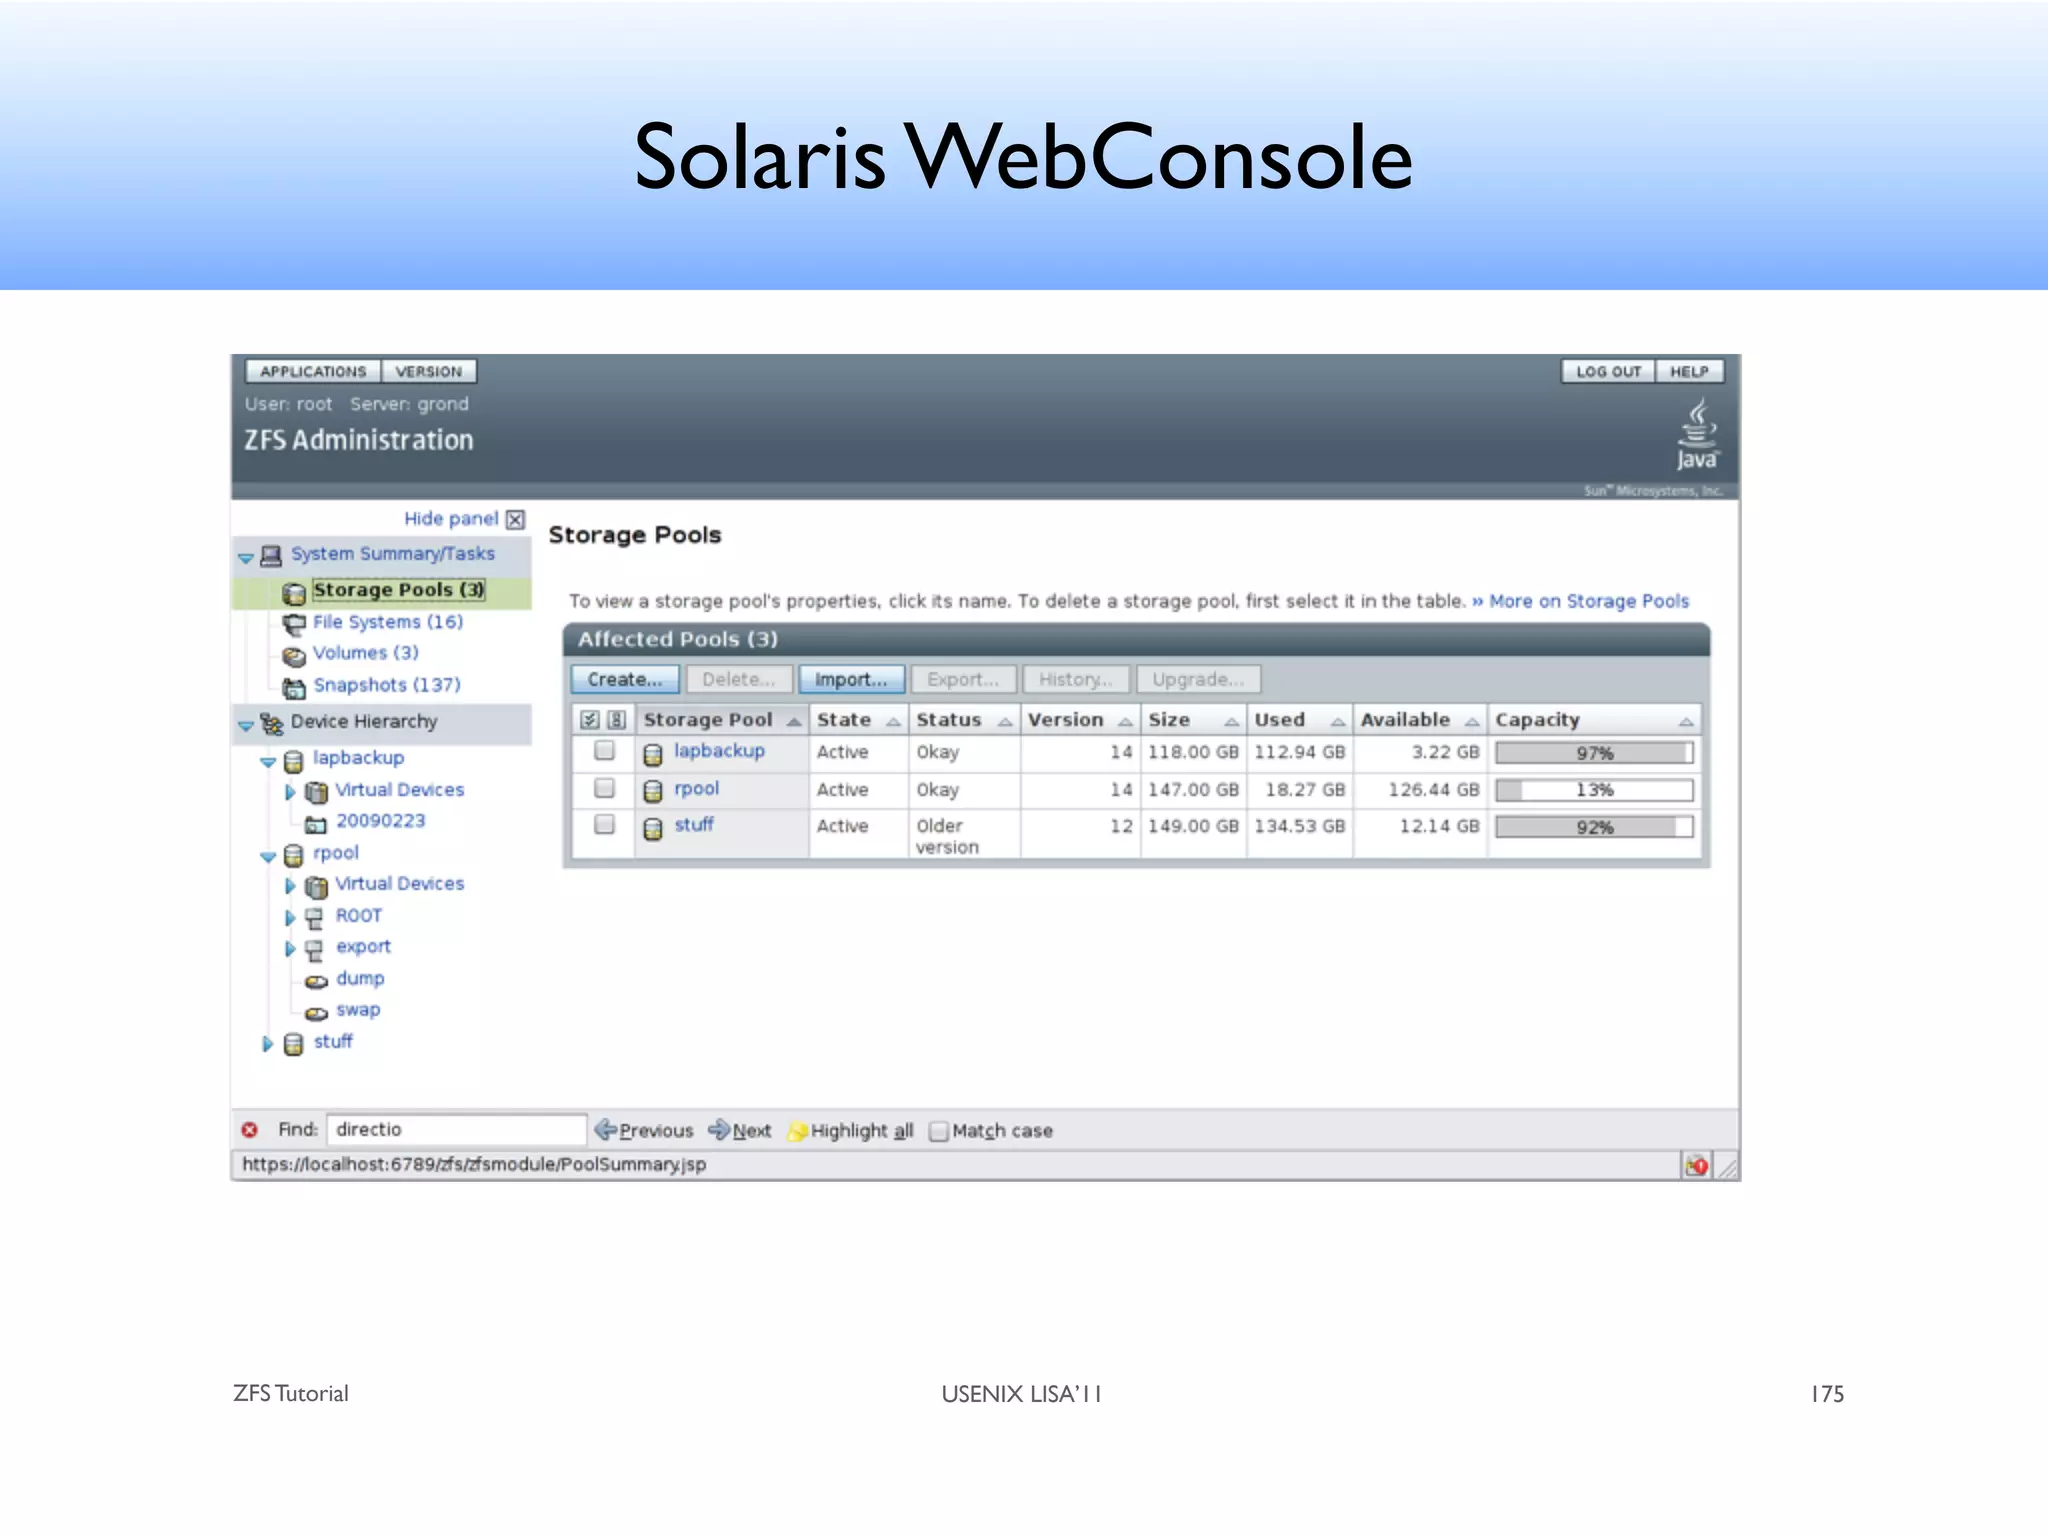Open the APPLICATIONS menu tab
This screenshot has width=2048, height=1536.
tap(313, 372)
